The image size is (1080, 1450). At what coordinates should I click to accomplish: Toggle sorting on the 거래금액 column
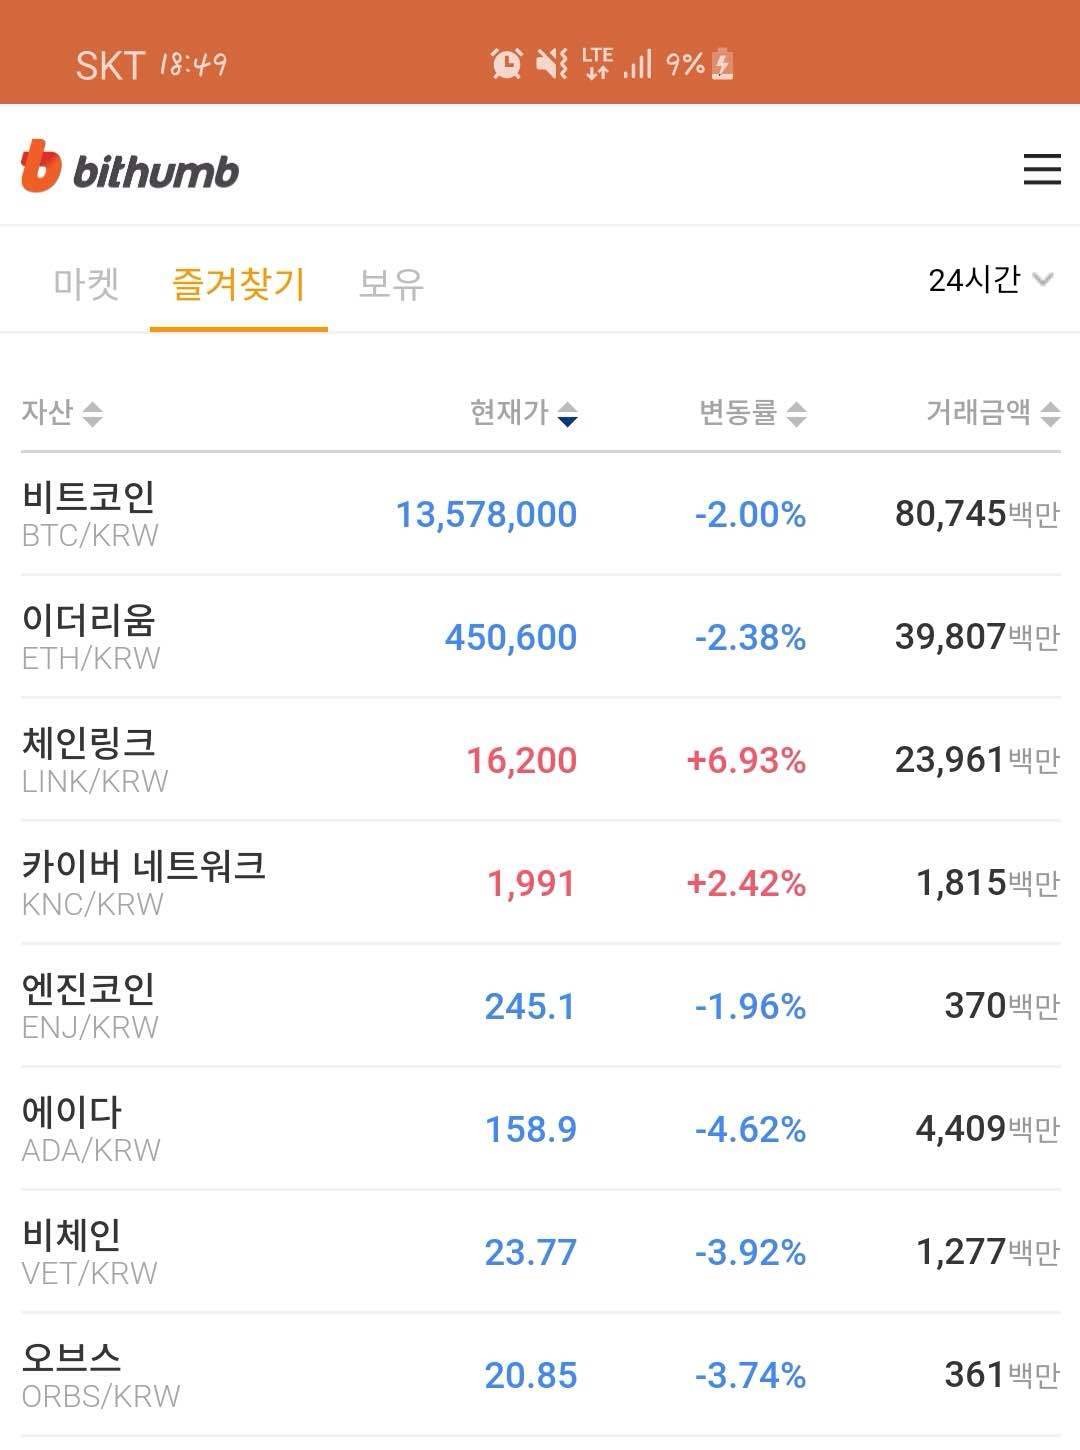coord(990,413)
